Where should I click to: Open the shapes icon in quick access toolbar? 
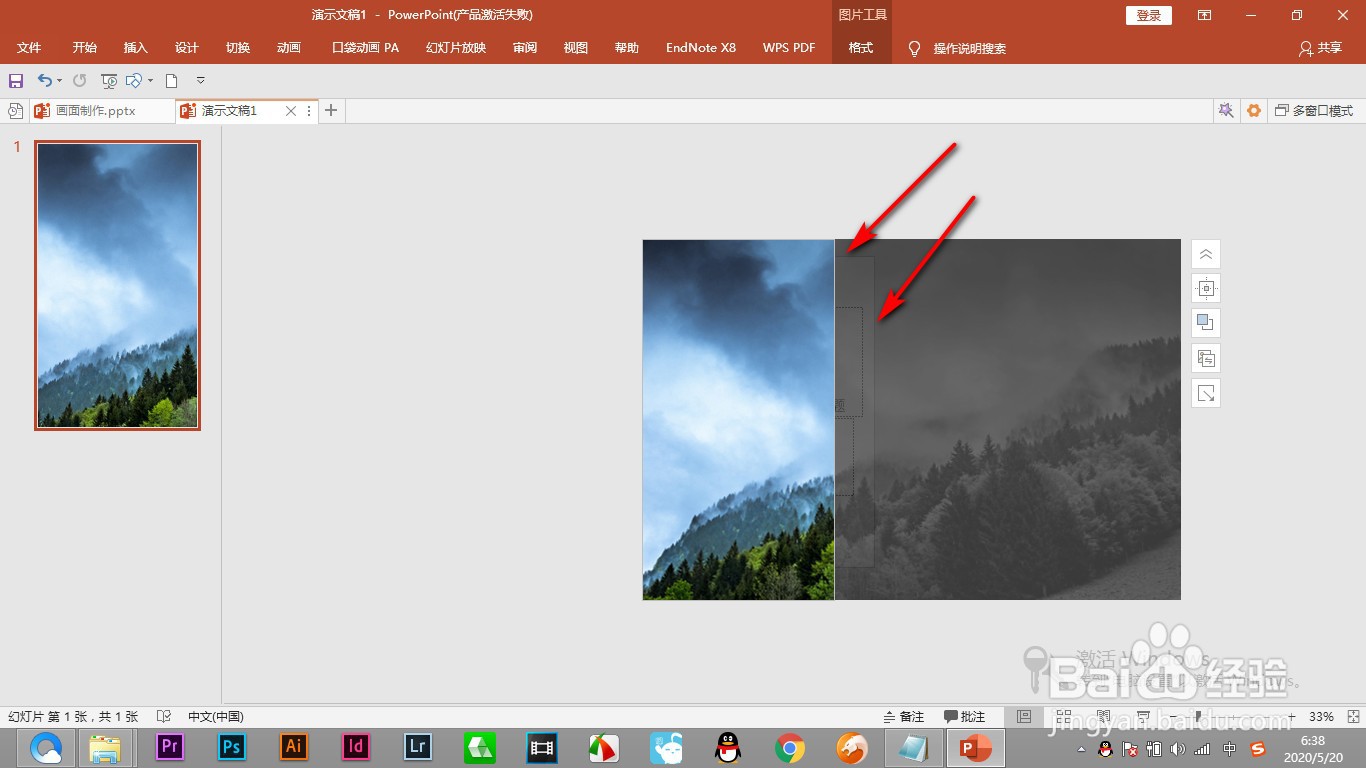click(134, 81)
